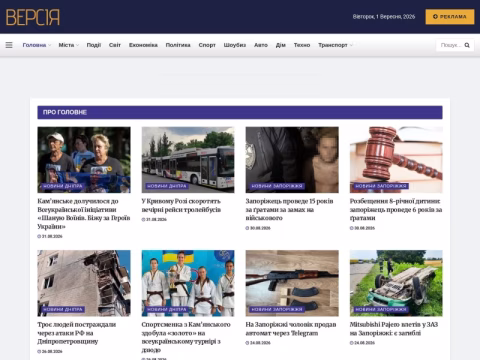480x360 pixels.
Task: Open the Міста menu item
Action: coord(66,45)
